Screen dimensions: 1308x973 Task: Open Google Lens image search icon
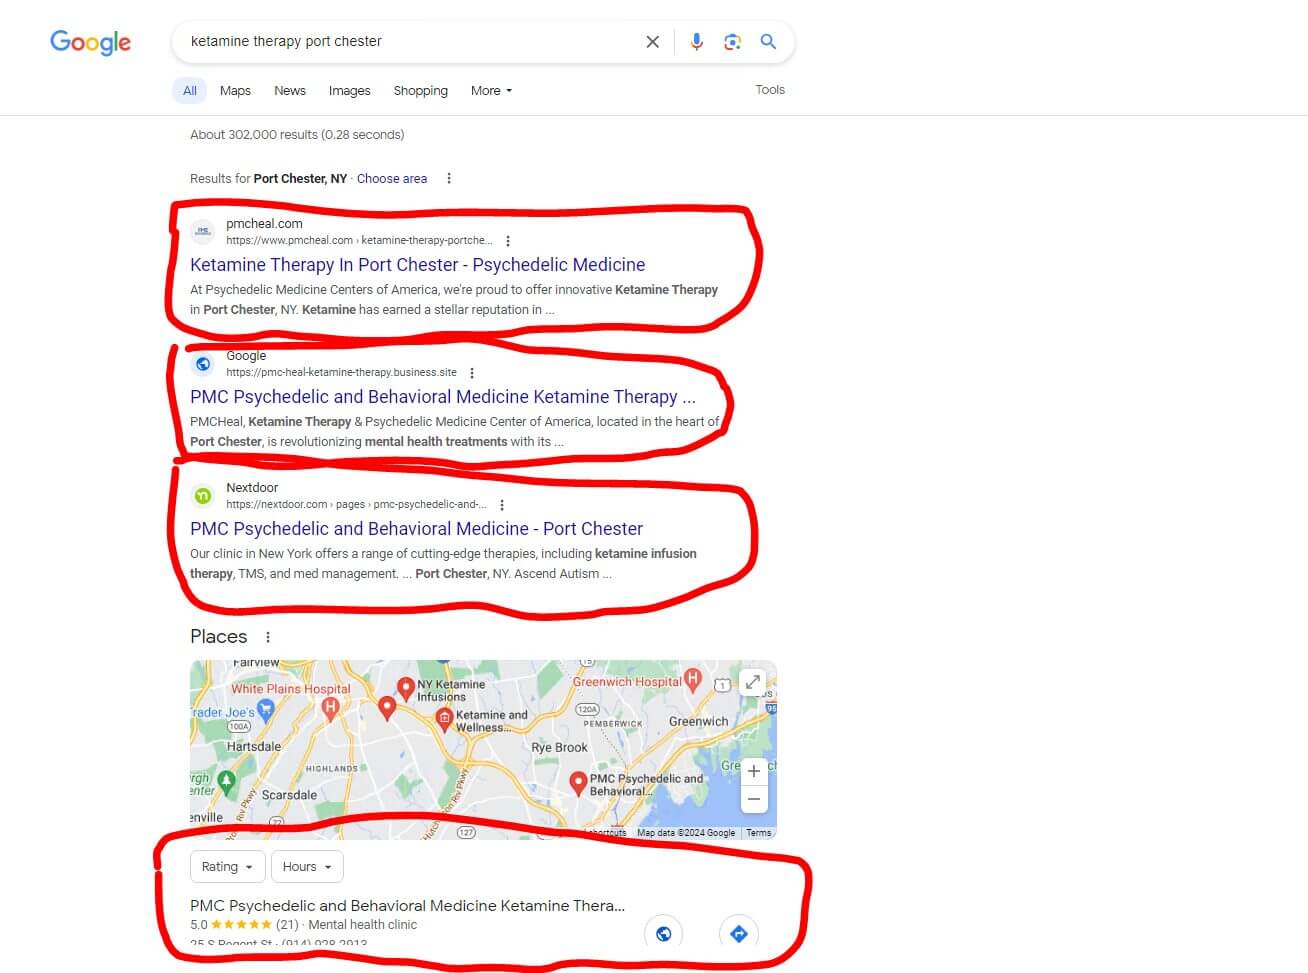tap(733, 42)
